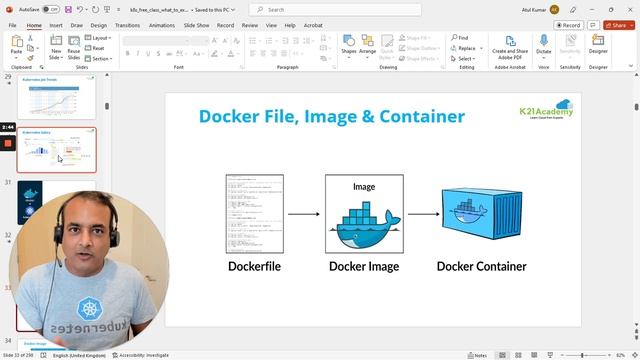640x360 pixels.
Task: Open the File menu
Action: (x=13, y=25)
